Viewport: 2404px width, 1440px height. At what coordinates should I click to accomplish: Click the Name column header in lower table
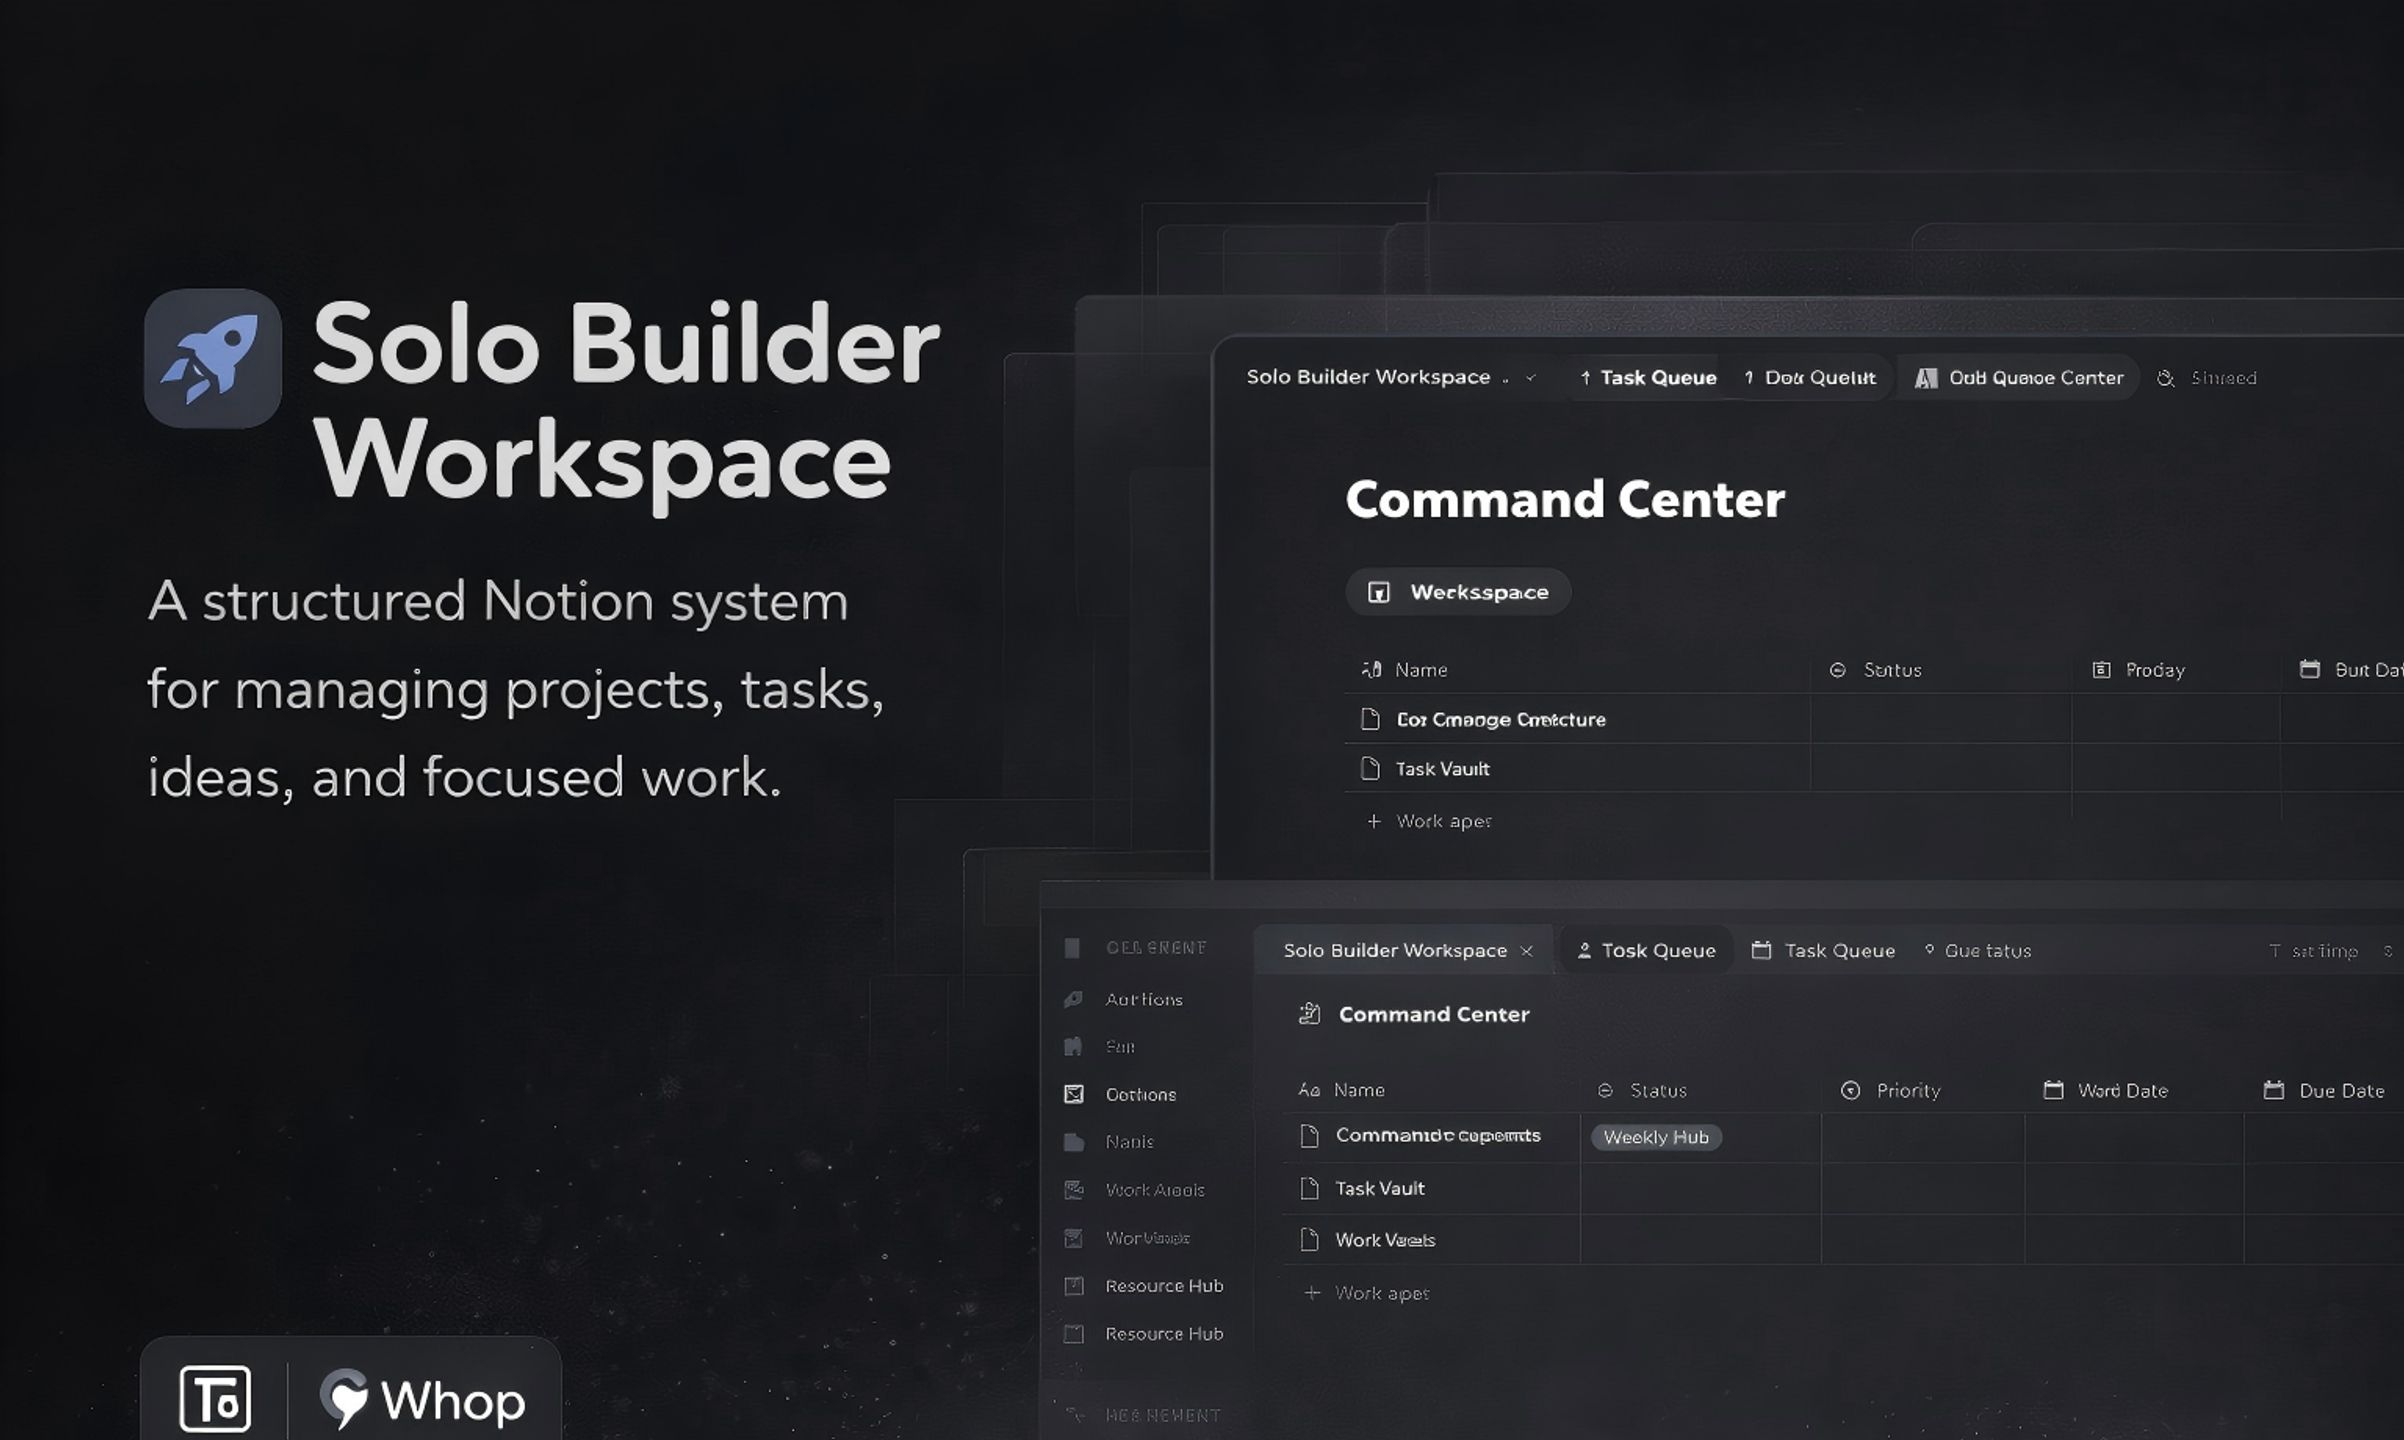pos(1341,1090)
